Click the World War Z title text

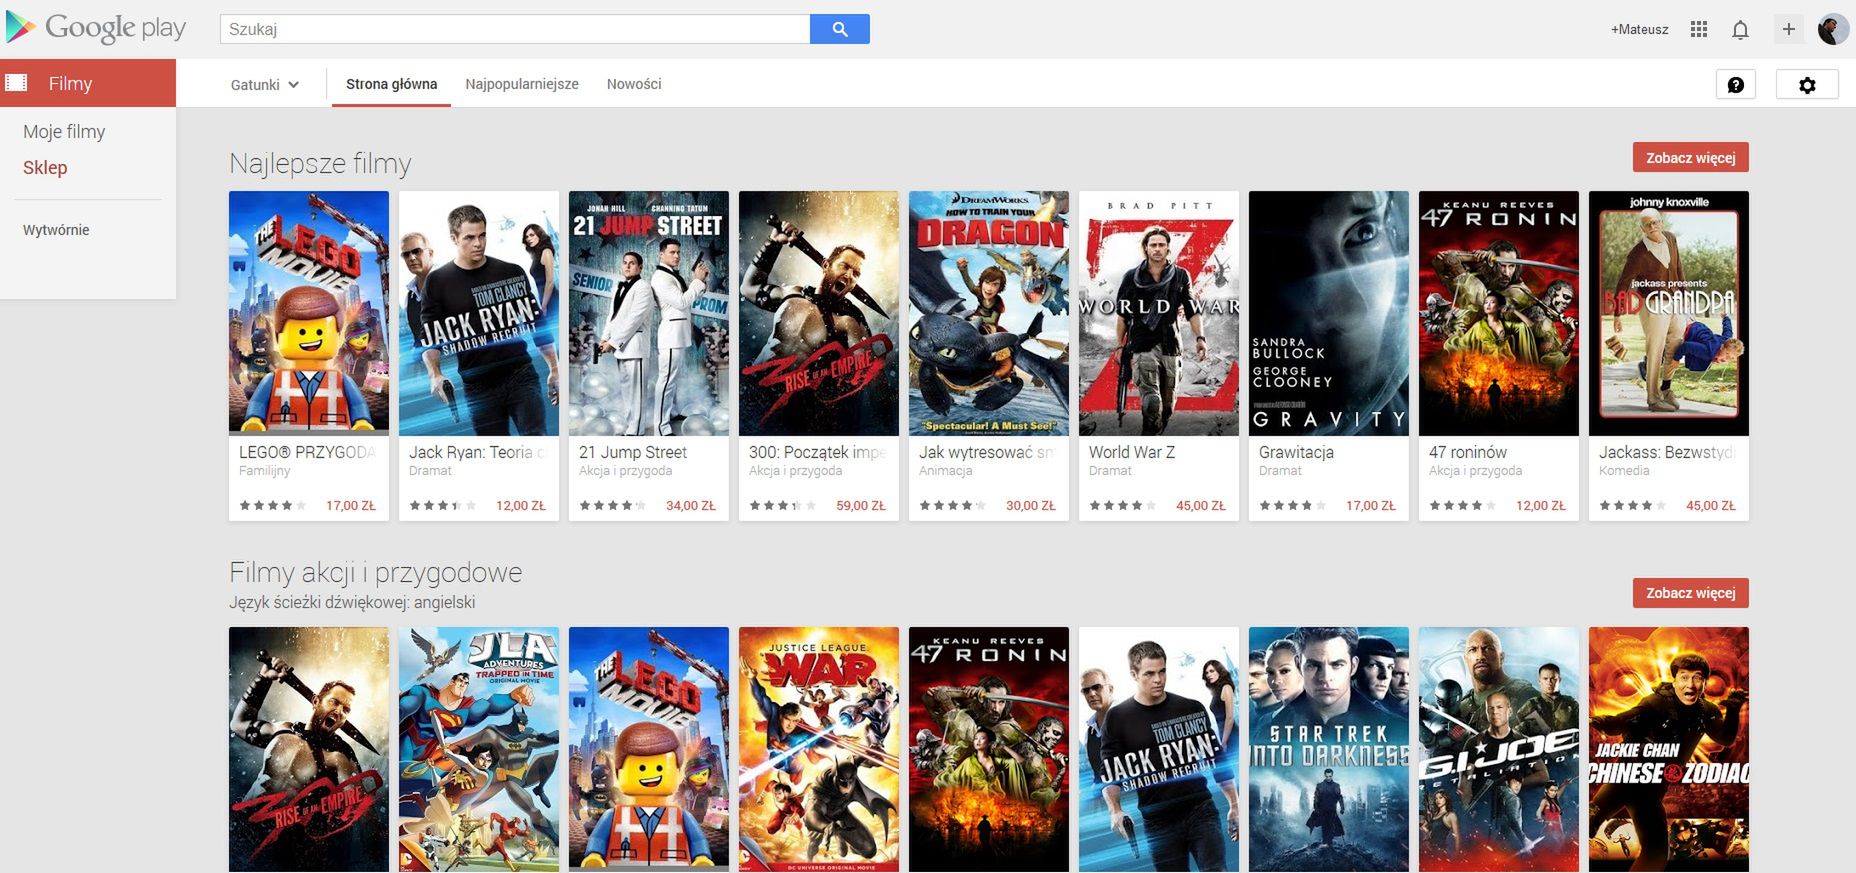pyautogui.click(x=1132, y=452)
